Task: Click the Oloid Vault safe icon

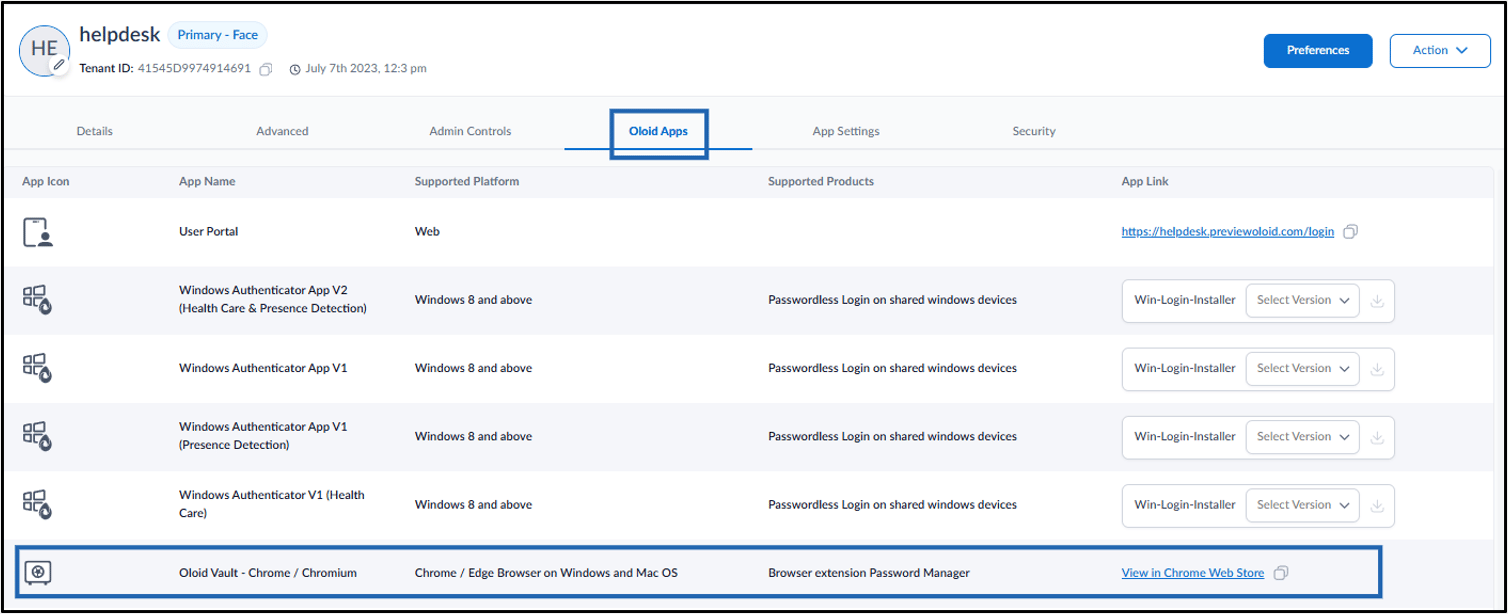Action: [38, 573]
